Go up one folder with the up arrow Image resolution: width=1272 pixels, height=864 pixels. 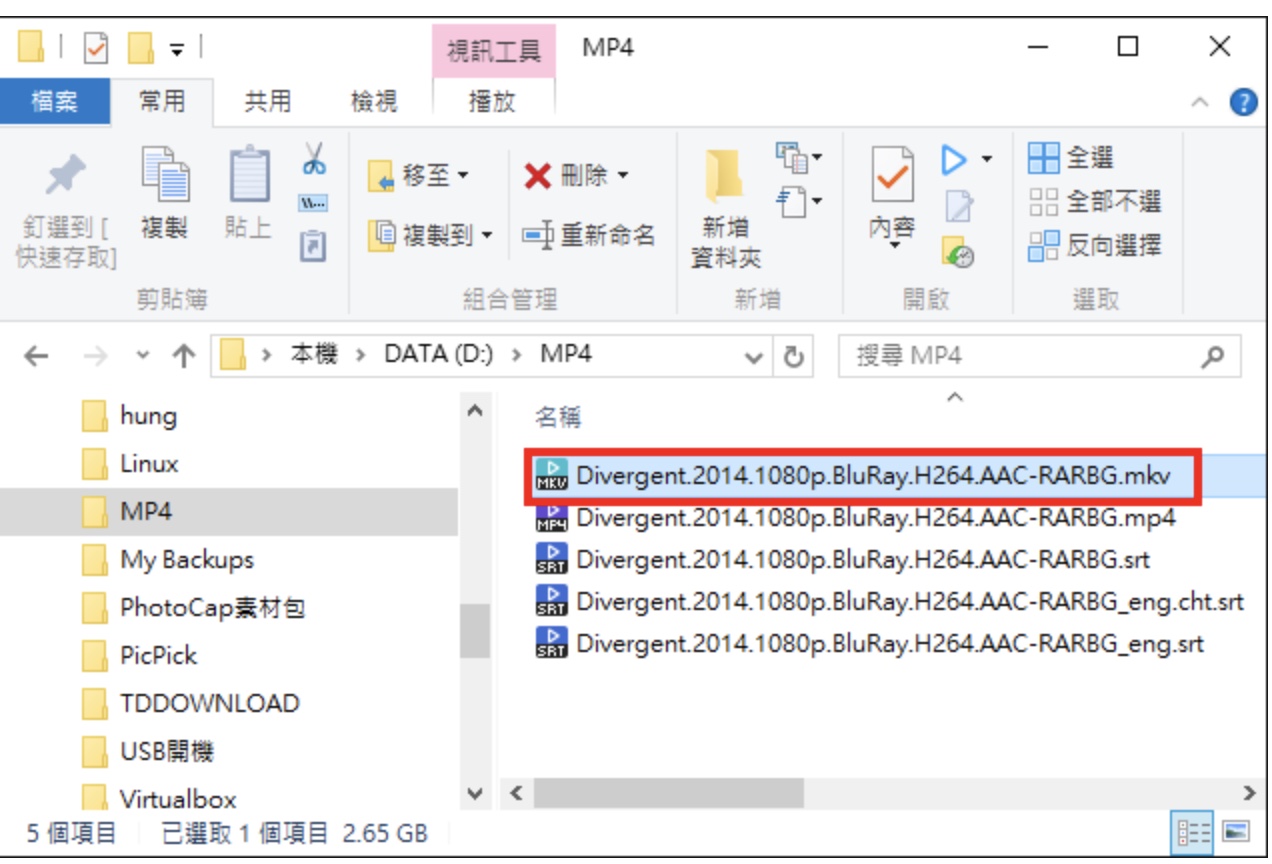(x=183, y=357)
